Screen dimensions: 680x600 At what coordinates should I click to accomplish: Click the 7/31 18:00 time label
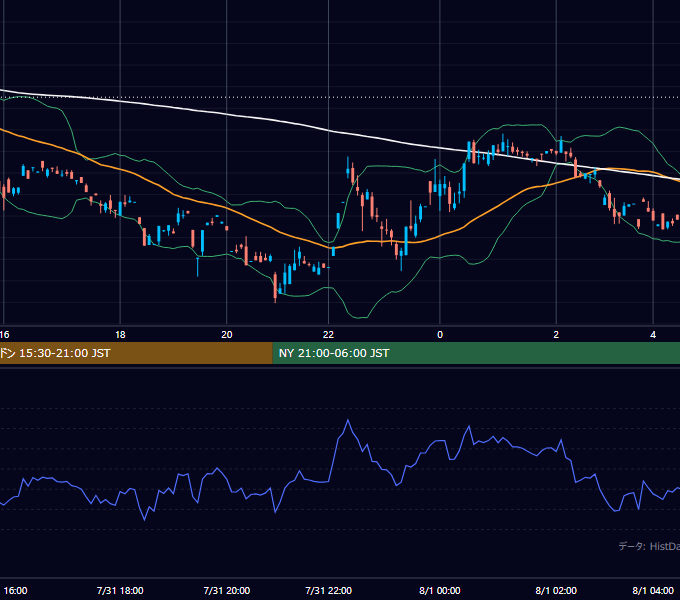(x=120, y=590)
